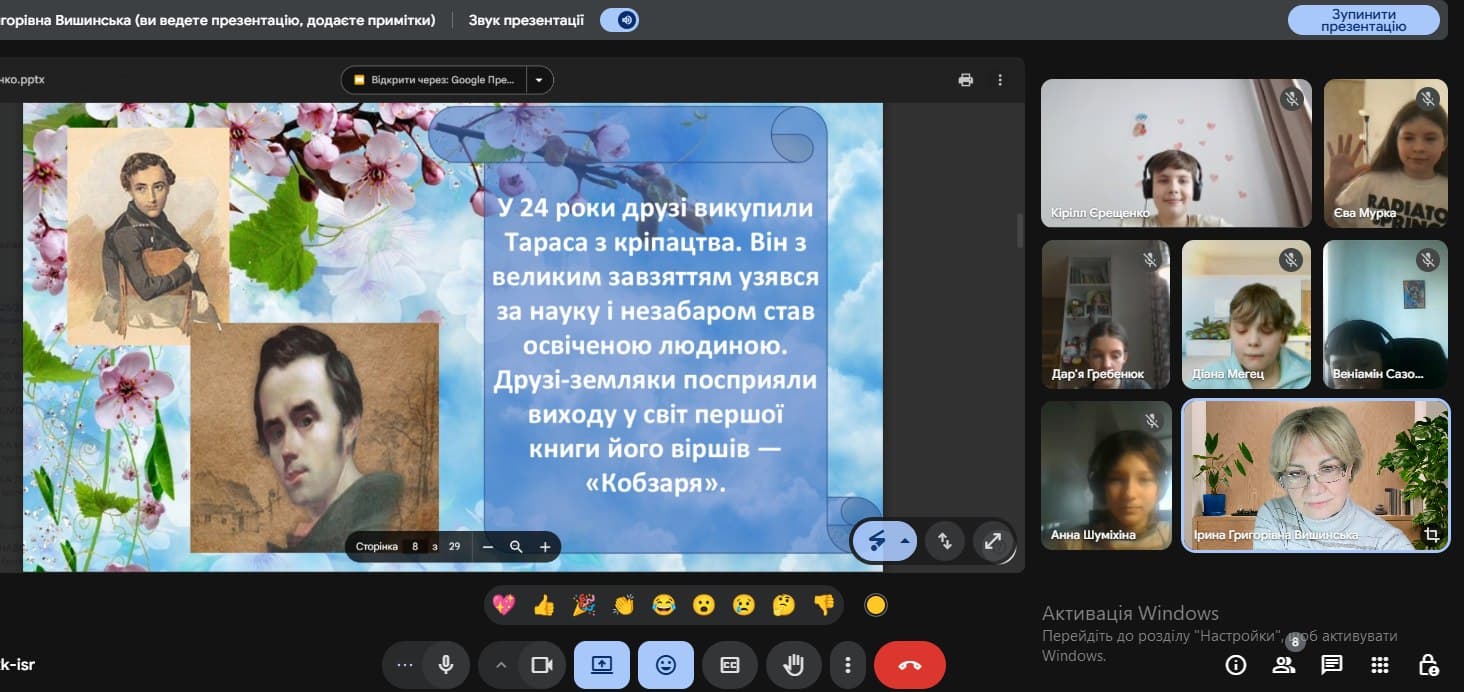Click the lightning presentation control button
The height and width of the screenshot is (692, 1464).
(x=877, y=541)
